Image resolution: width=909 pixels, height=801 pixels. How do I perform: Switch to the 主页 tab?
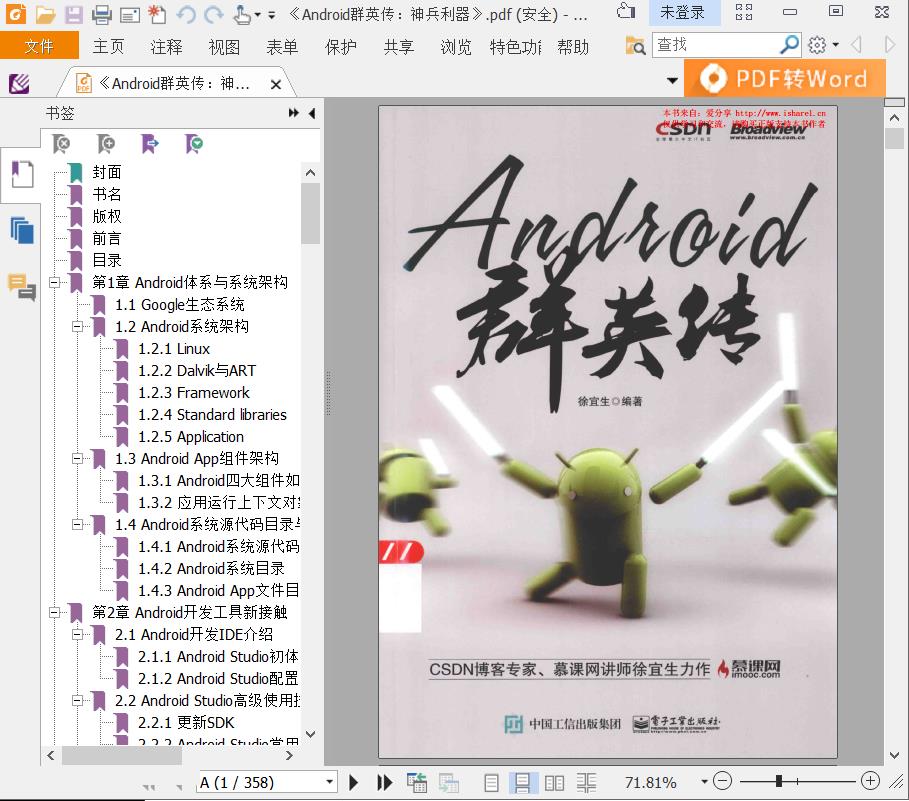tap(108, 46)
